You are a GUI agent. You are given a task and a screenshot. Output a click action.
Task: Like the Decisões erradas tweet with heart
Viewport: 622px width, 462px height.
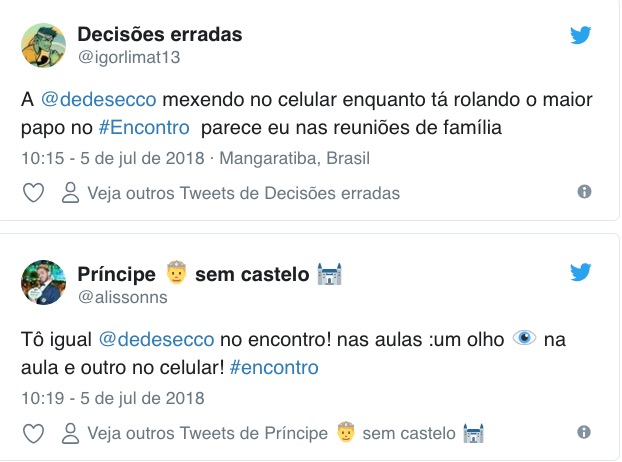(33, 193)
